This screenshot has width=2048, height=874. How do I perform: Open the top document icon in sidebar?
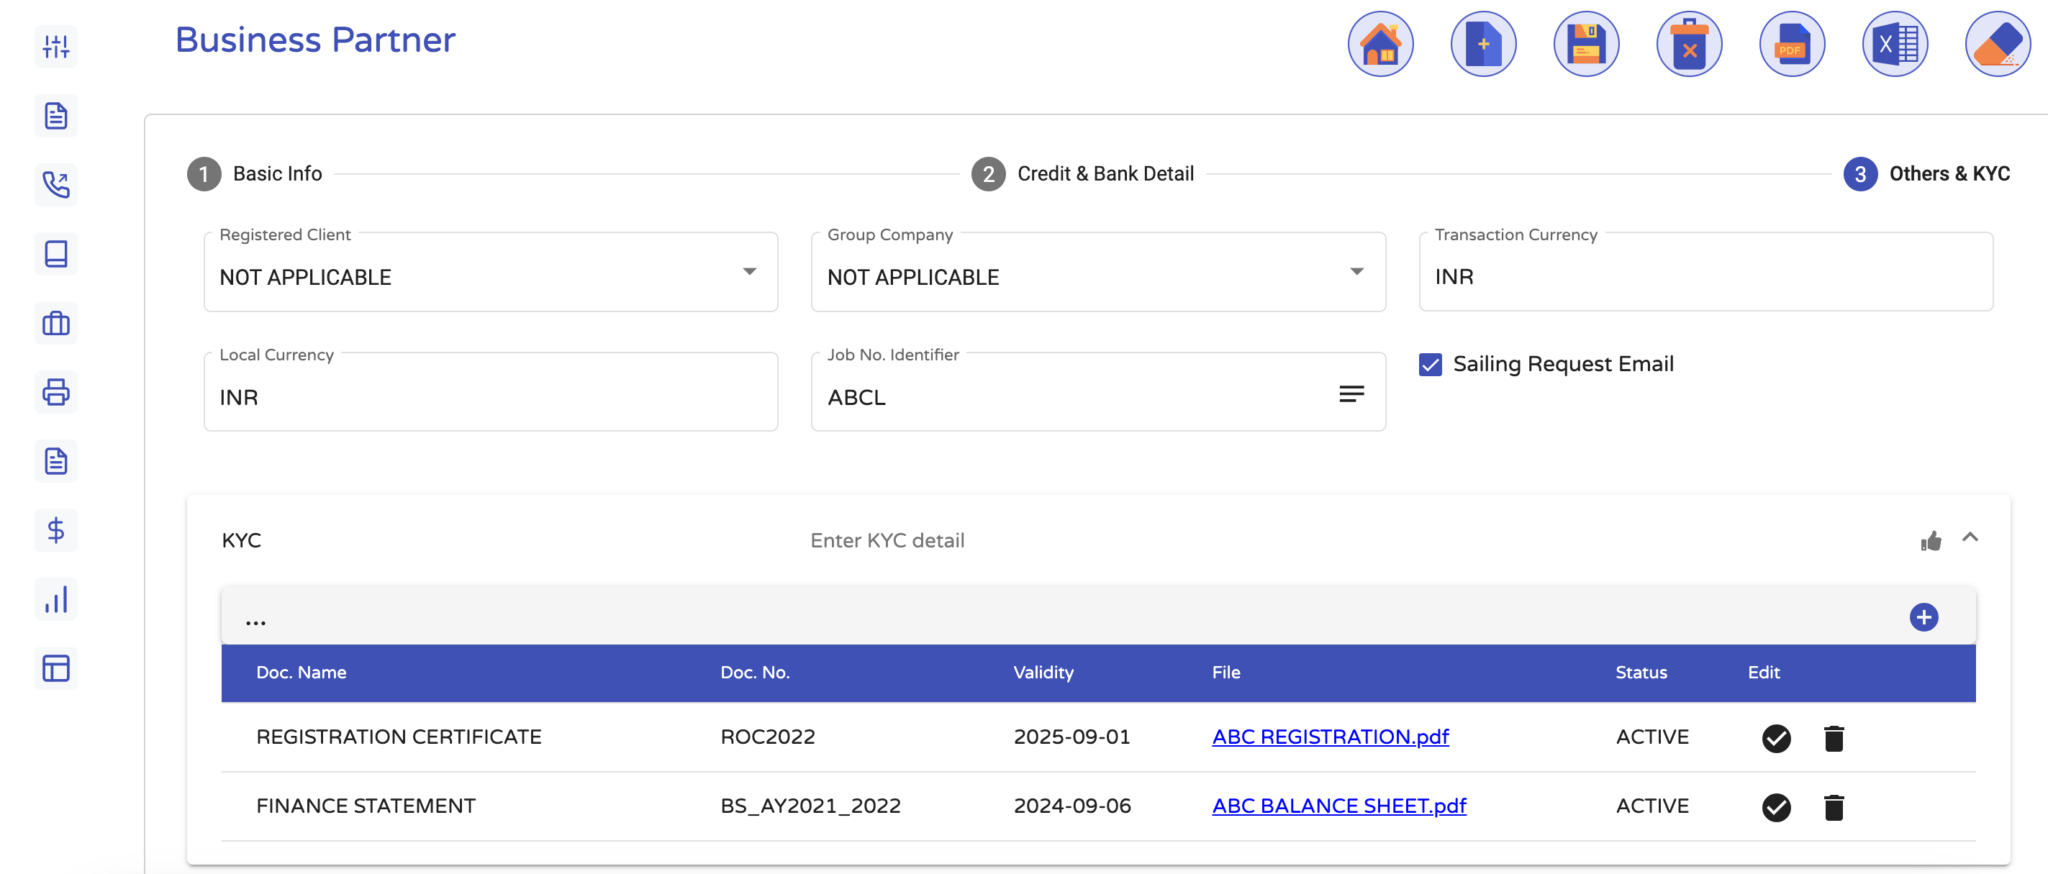click(x=56, y=116)
